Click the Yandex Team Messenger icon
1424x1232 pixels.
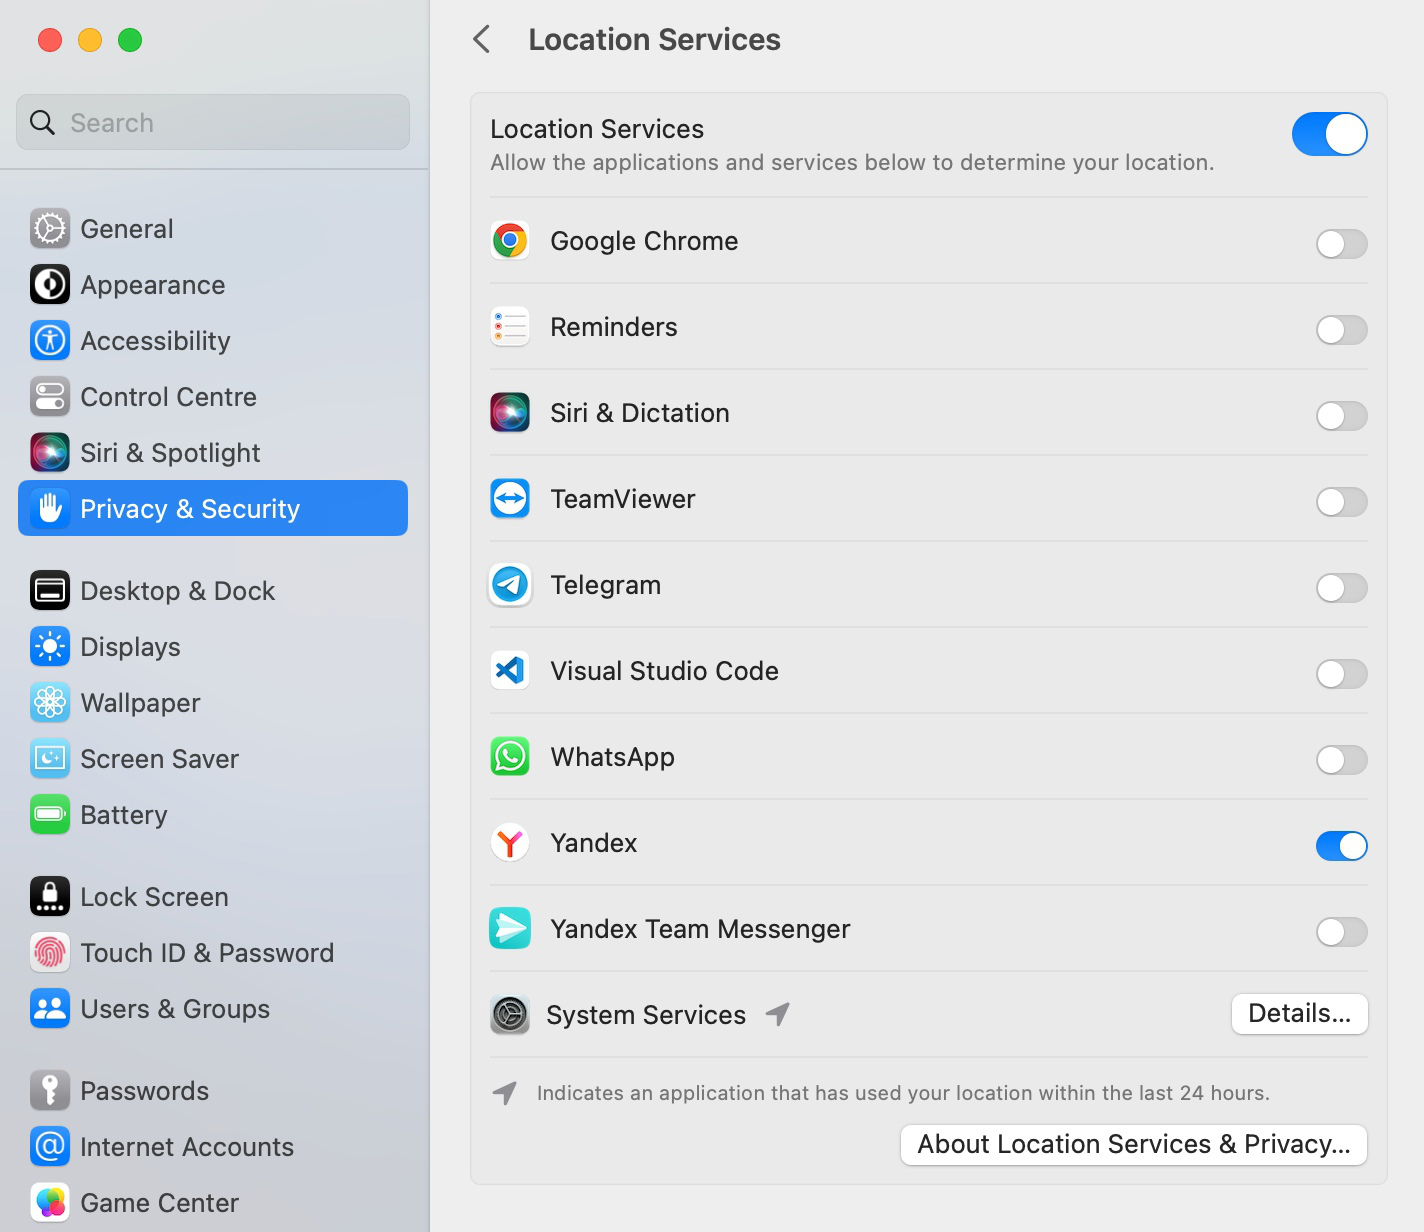click(510, 929)
